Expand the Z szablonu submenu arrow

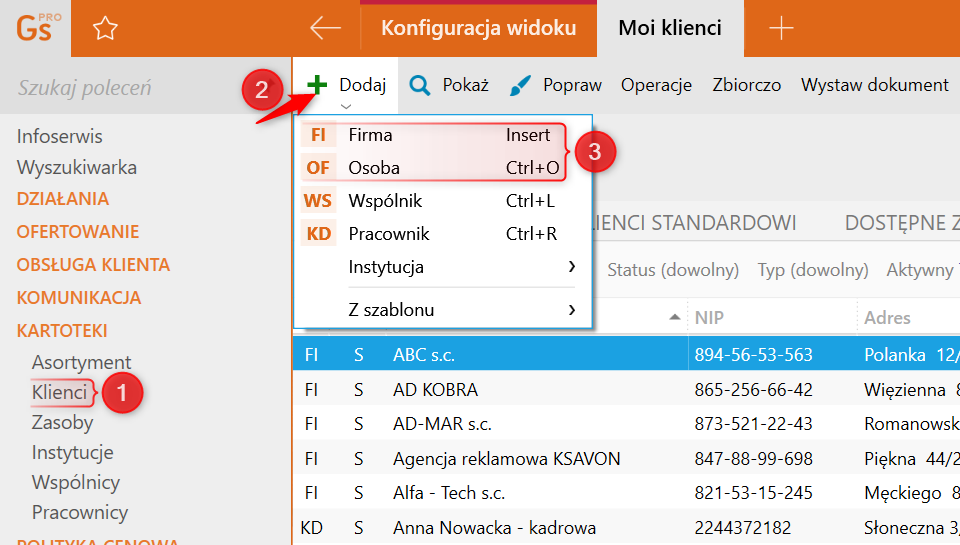point(571,310)
